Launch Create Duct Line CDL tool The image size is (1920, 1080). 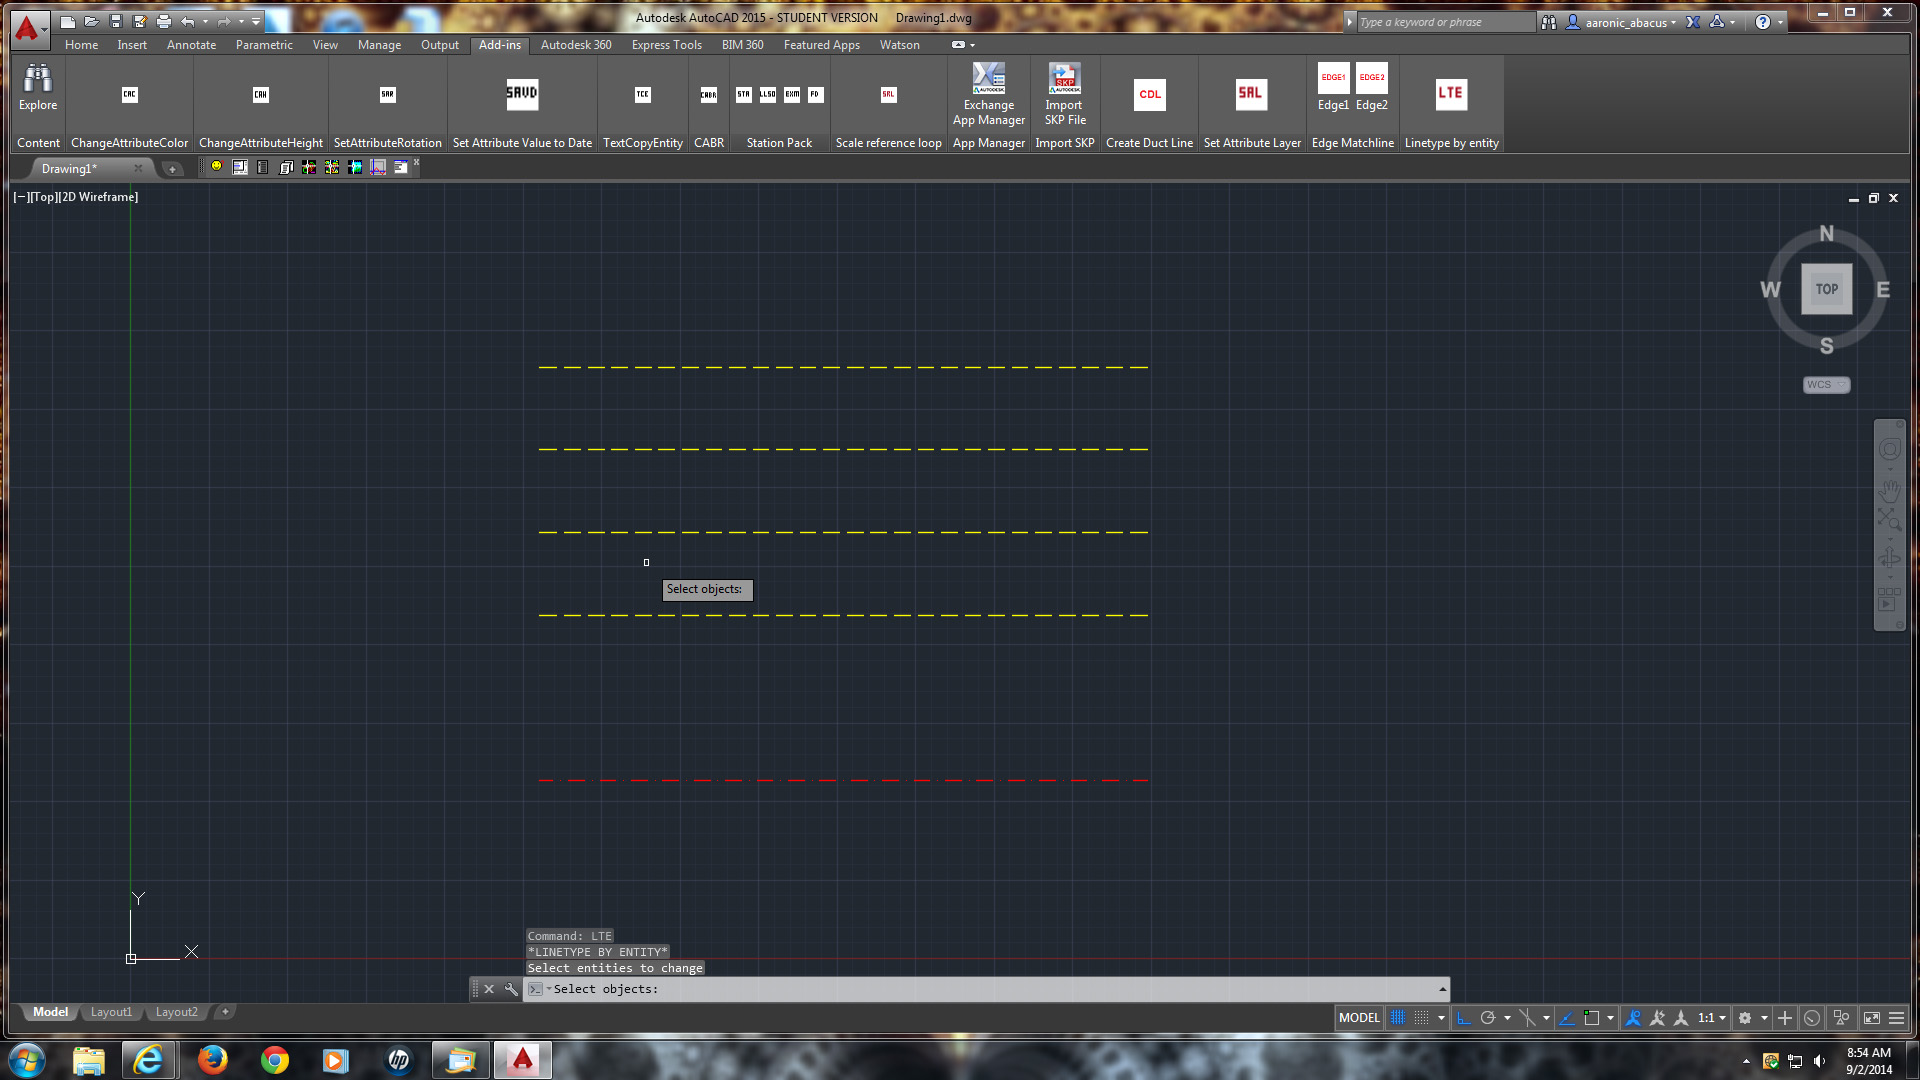click(x=1150, y=95)
